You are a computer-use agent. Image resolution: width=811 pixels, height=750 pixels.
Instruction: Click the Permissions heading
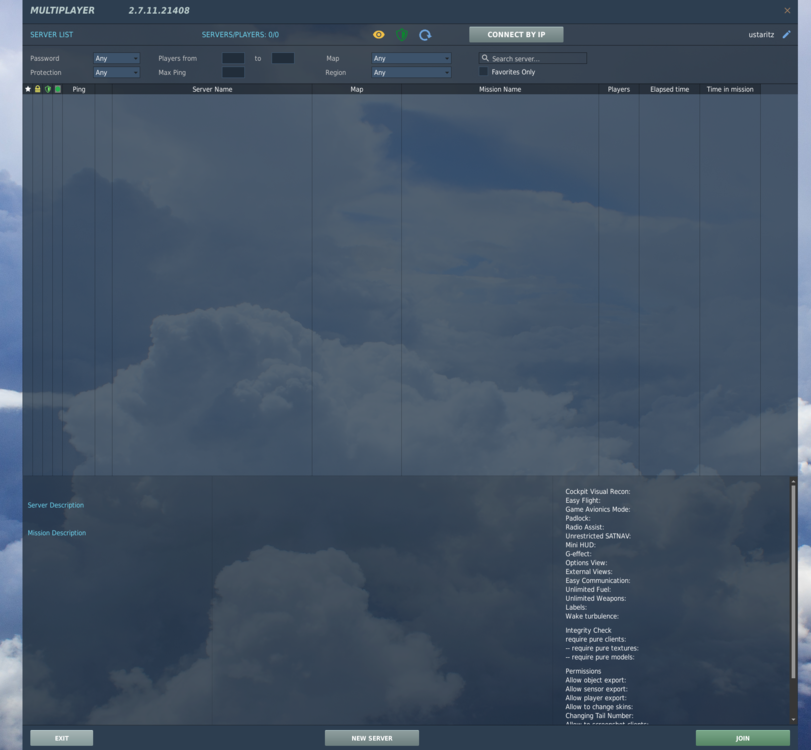coord(583,671)
